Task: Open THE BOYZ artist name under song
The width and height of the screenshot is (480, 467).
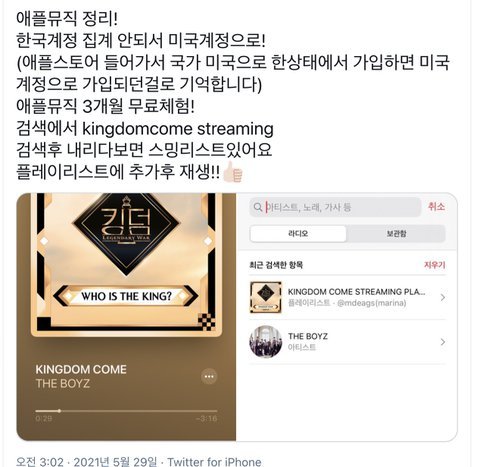Action: 63,384
